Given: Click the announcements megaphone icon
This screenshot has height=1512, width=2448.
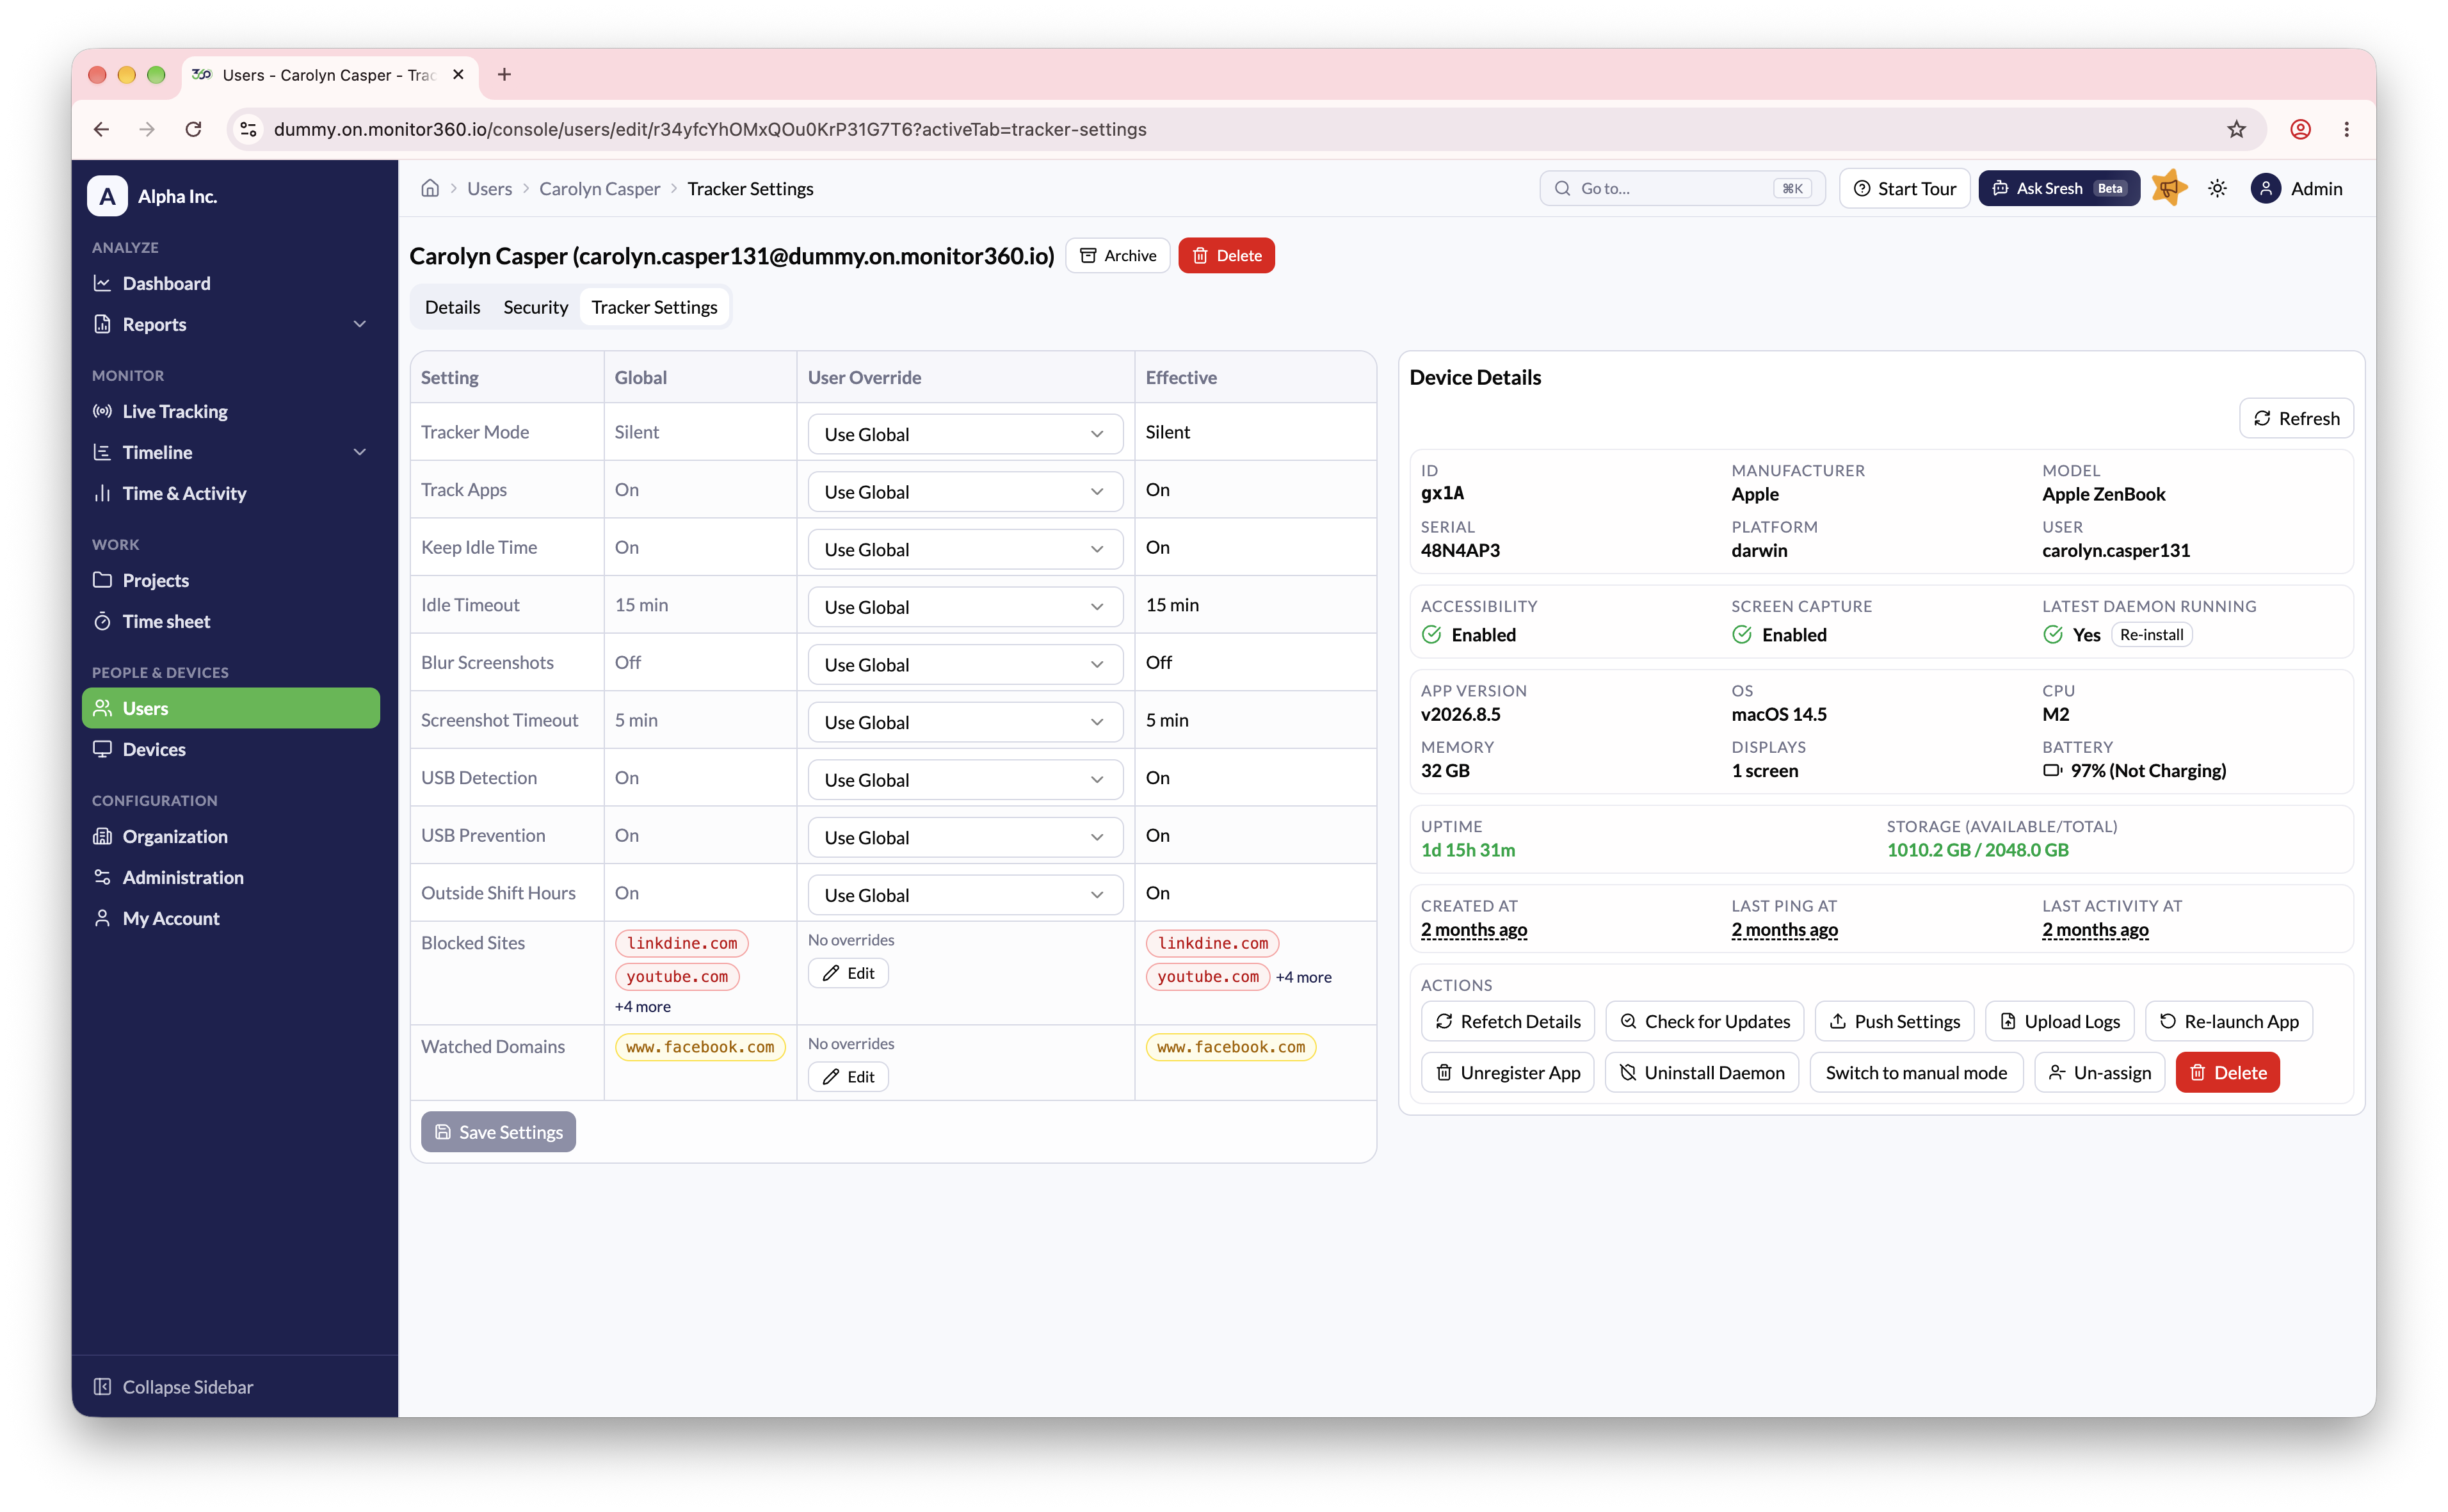Looking at the screenshot, I should click(2169, 188).
